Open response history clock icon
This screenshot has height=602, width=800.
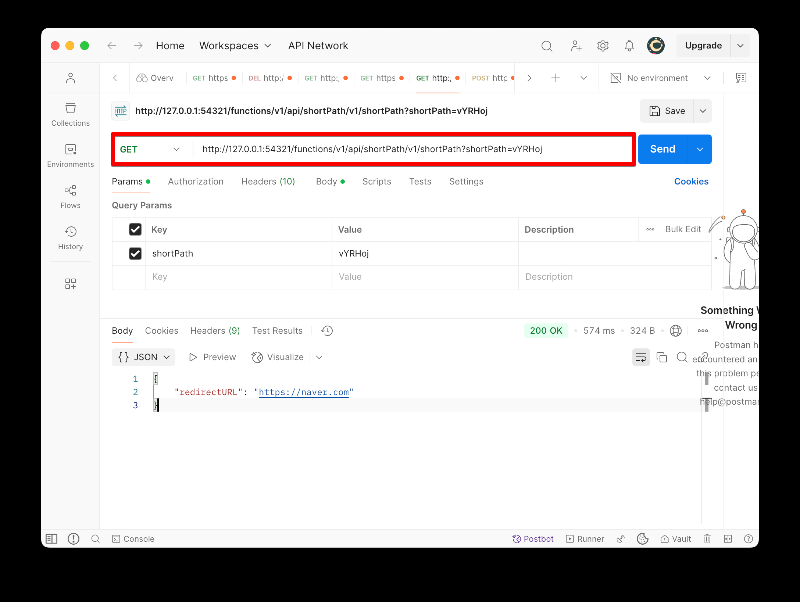(327, 331)
